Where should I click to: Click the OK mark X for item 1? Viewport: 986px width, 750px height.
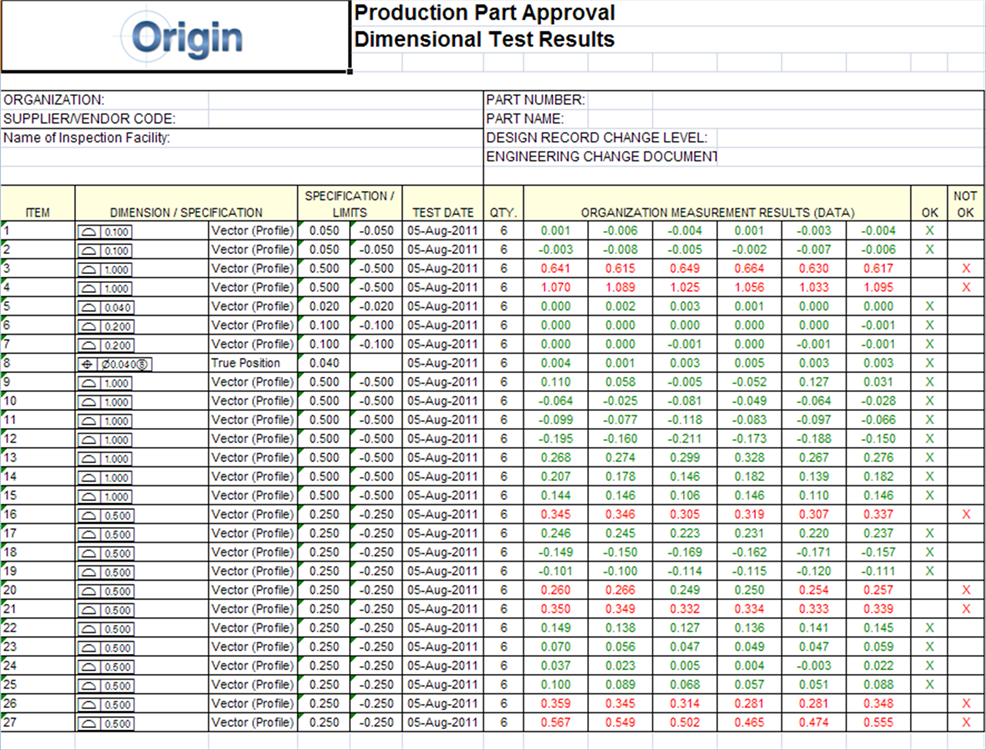(x=929, y=231)
